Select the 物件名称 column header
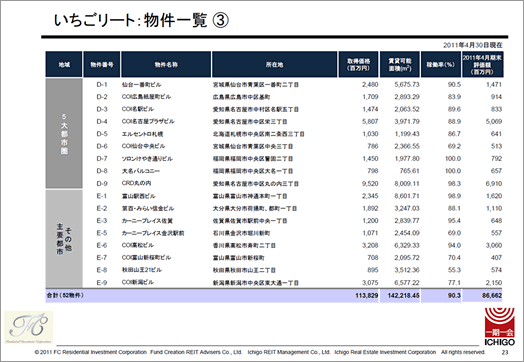The image size is (524, 362). click(x=166, y=65)
